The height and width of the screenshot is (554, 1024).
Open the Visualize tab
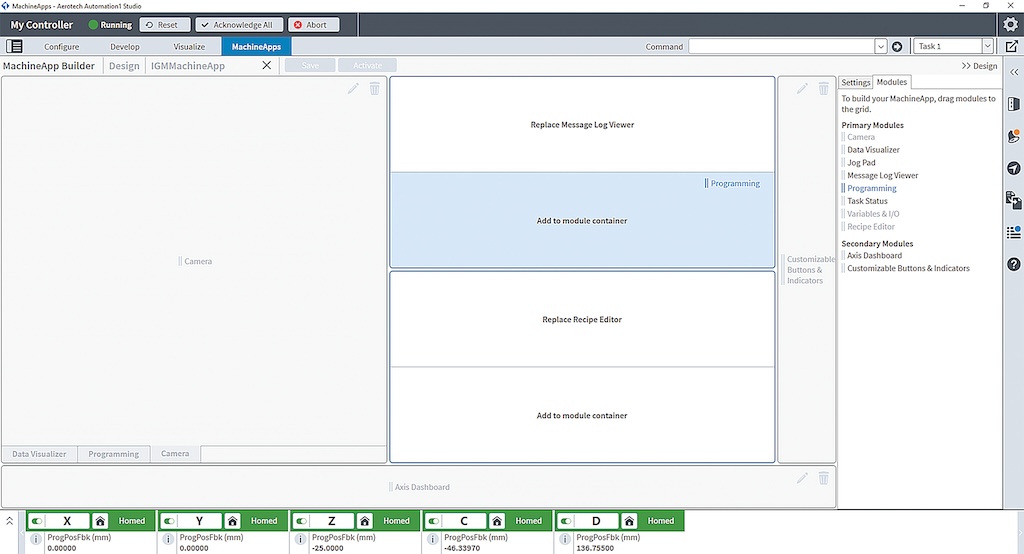click(189, 47)
